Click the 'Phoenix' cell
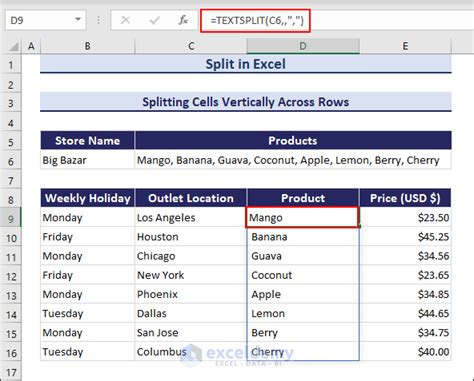474x381 pixels. 191,294
